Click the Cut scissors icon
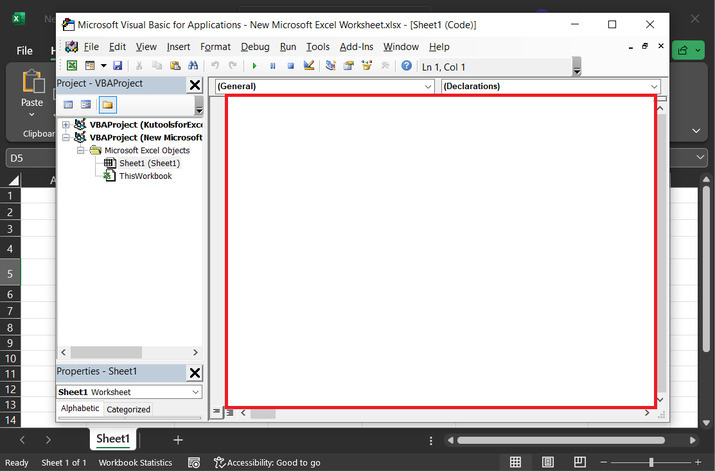Image resolution: width=715 pixels, height=472 pixels. coord(139,66)
